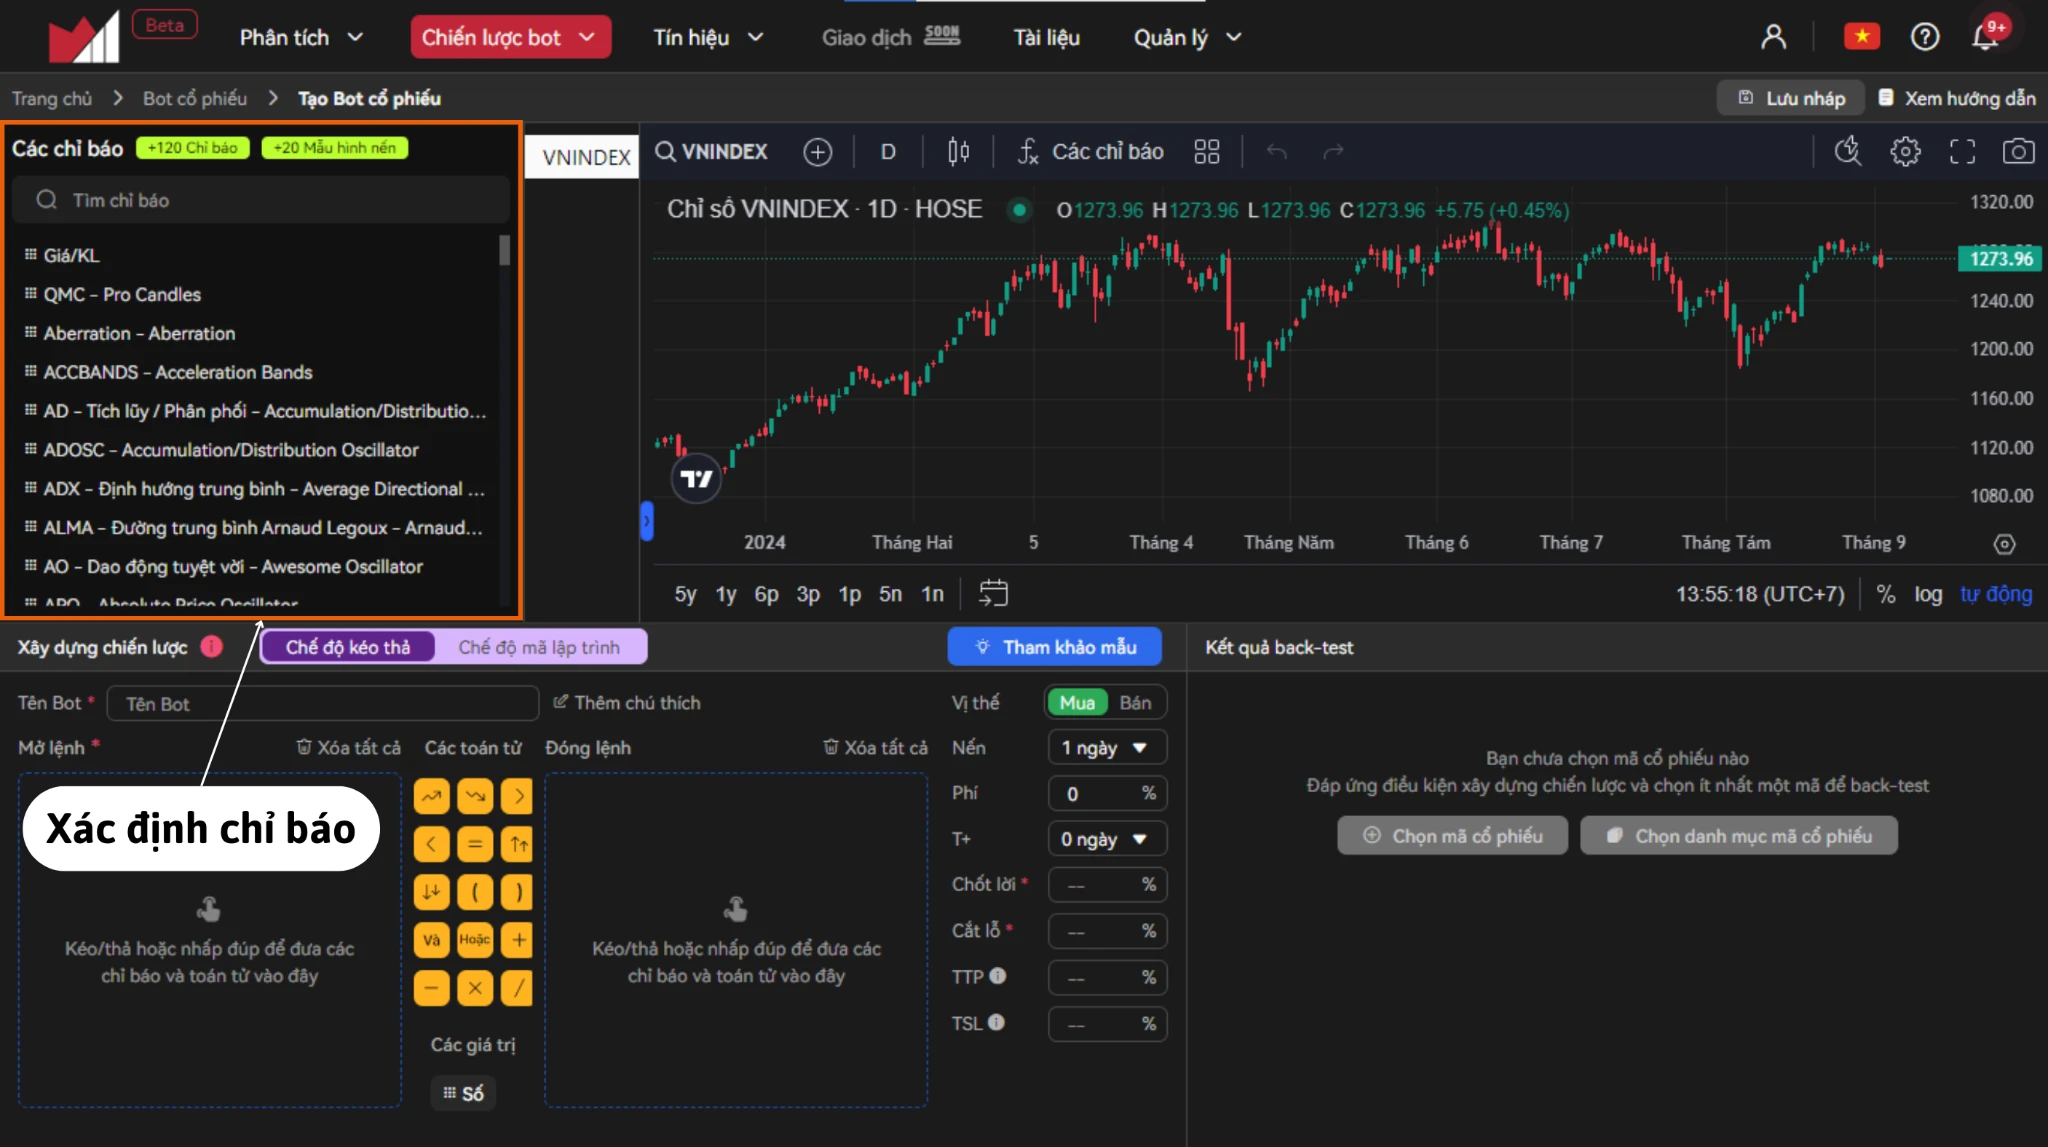Image resolution: width=2048 pixels, height=1147 pixels.
Task: Expand the Quản lý menu
Action: 1188,37
